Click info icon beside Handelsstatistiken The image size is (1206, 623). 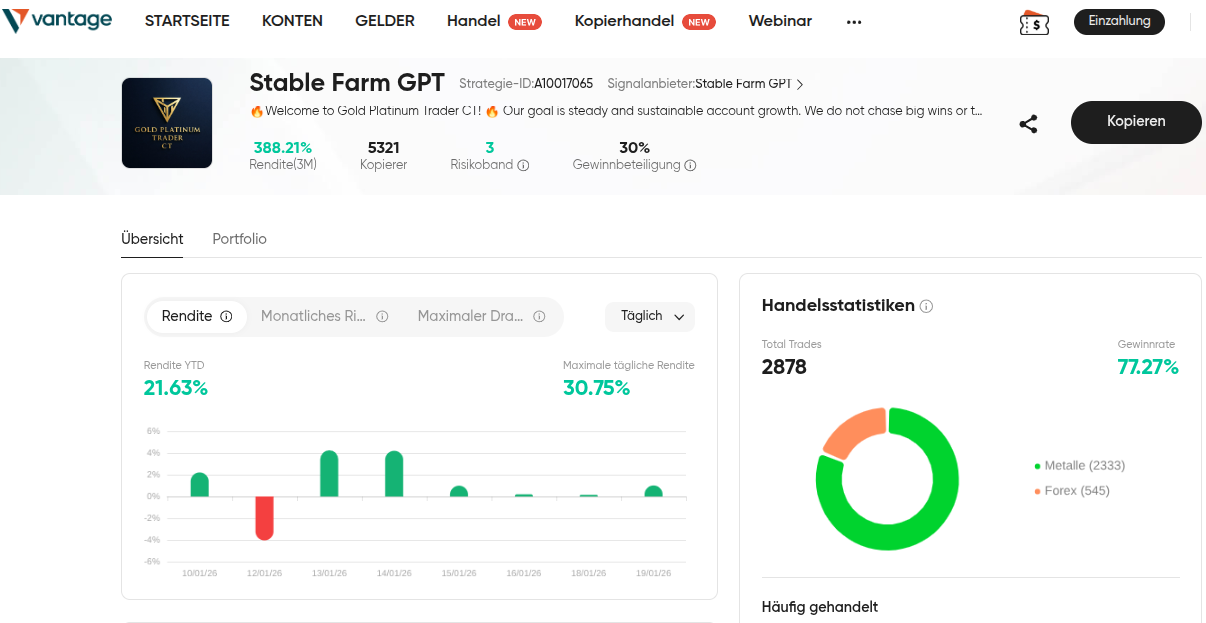[926, 306]
